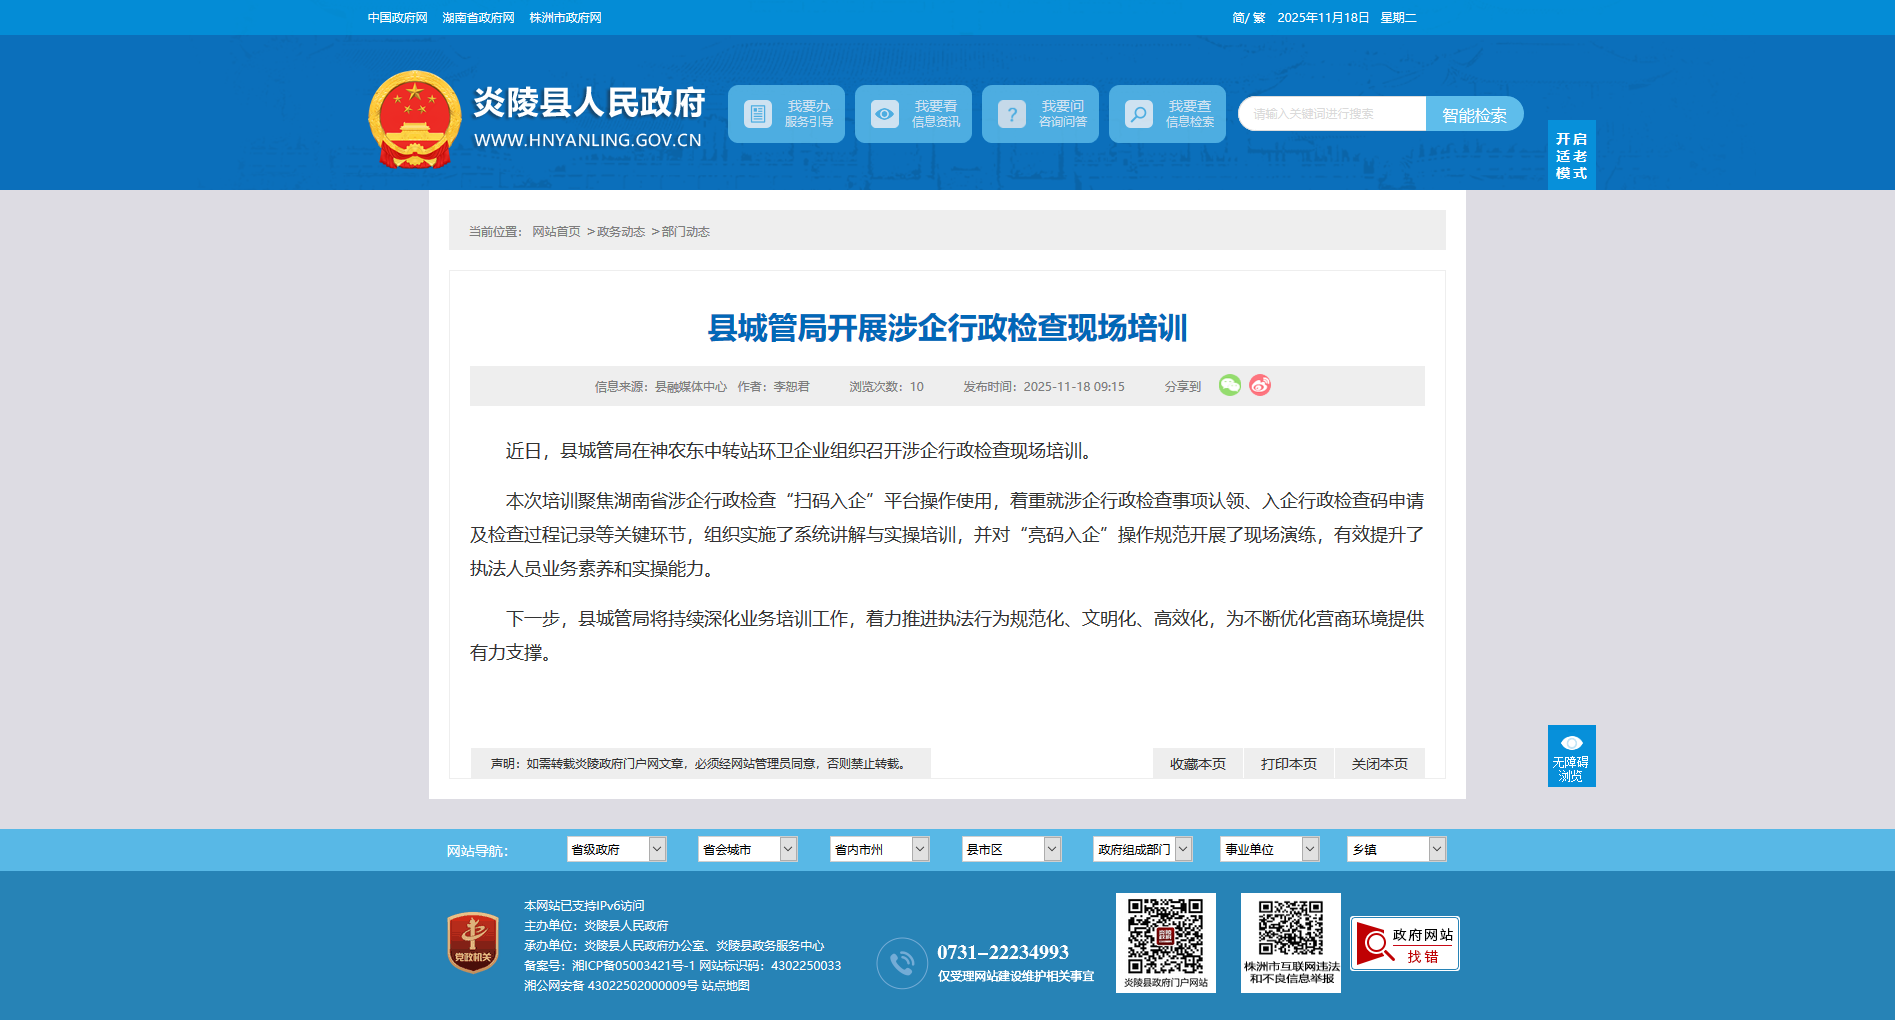
Task: Click the 打印本页 button
Action: pyautogui.click(x=1289, y=764)
